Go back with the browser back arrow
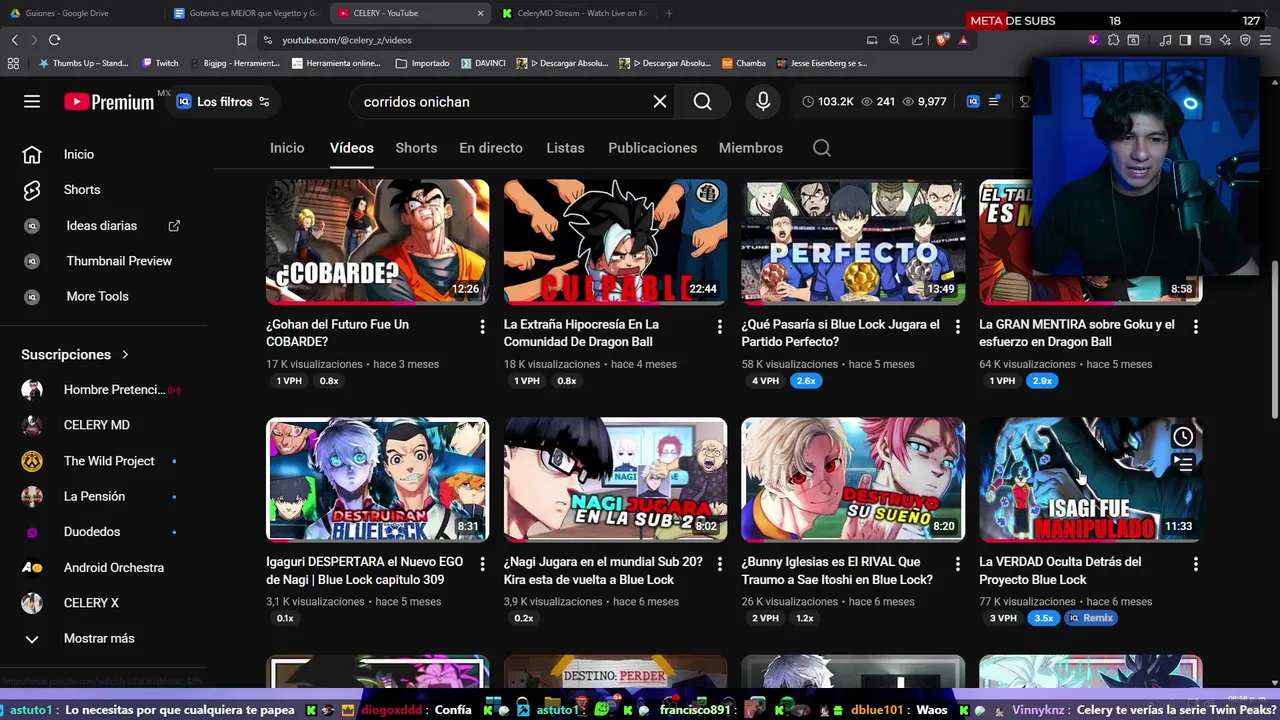 point(14,40)
